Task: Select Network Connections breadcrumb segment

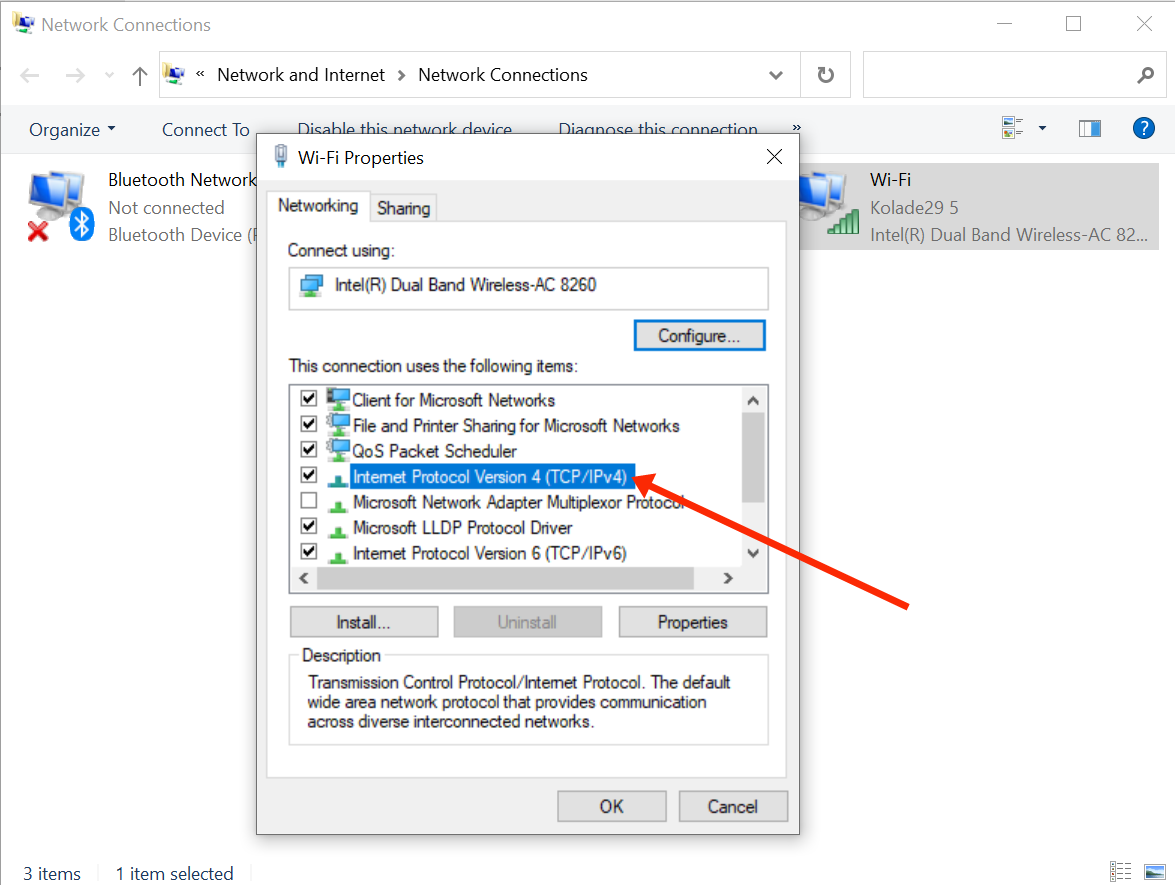Action: coord(503,75)
